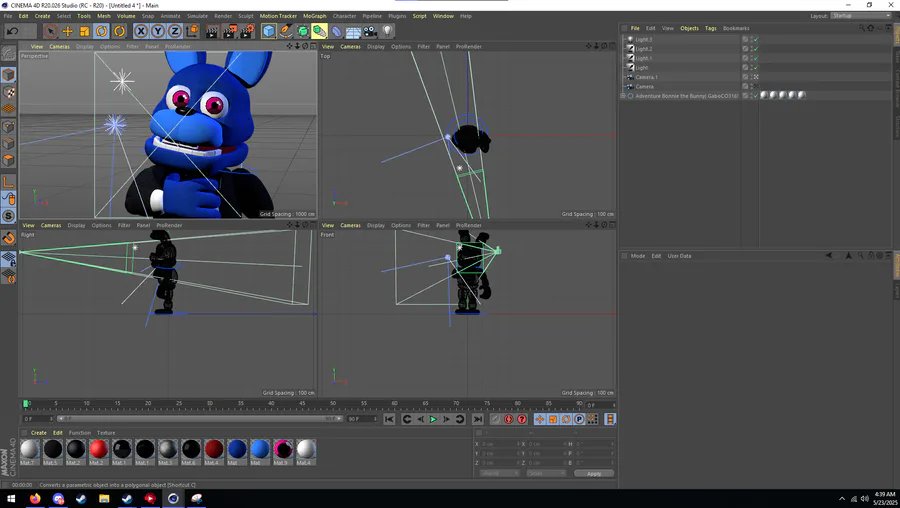The image size is (900, 508).
Task: Click the Viewport Solo S icon
Action: coord(9,216)
